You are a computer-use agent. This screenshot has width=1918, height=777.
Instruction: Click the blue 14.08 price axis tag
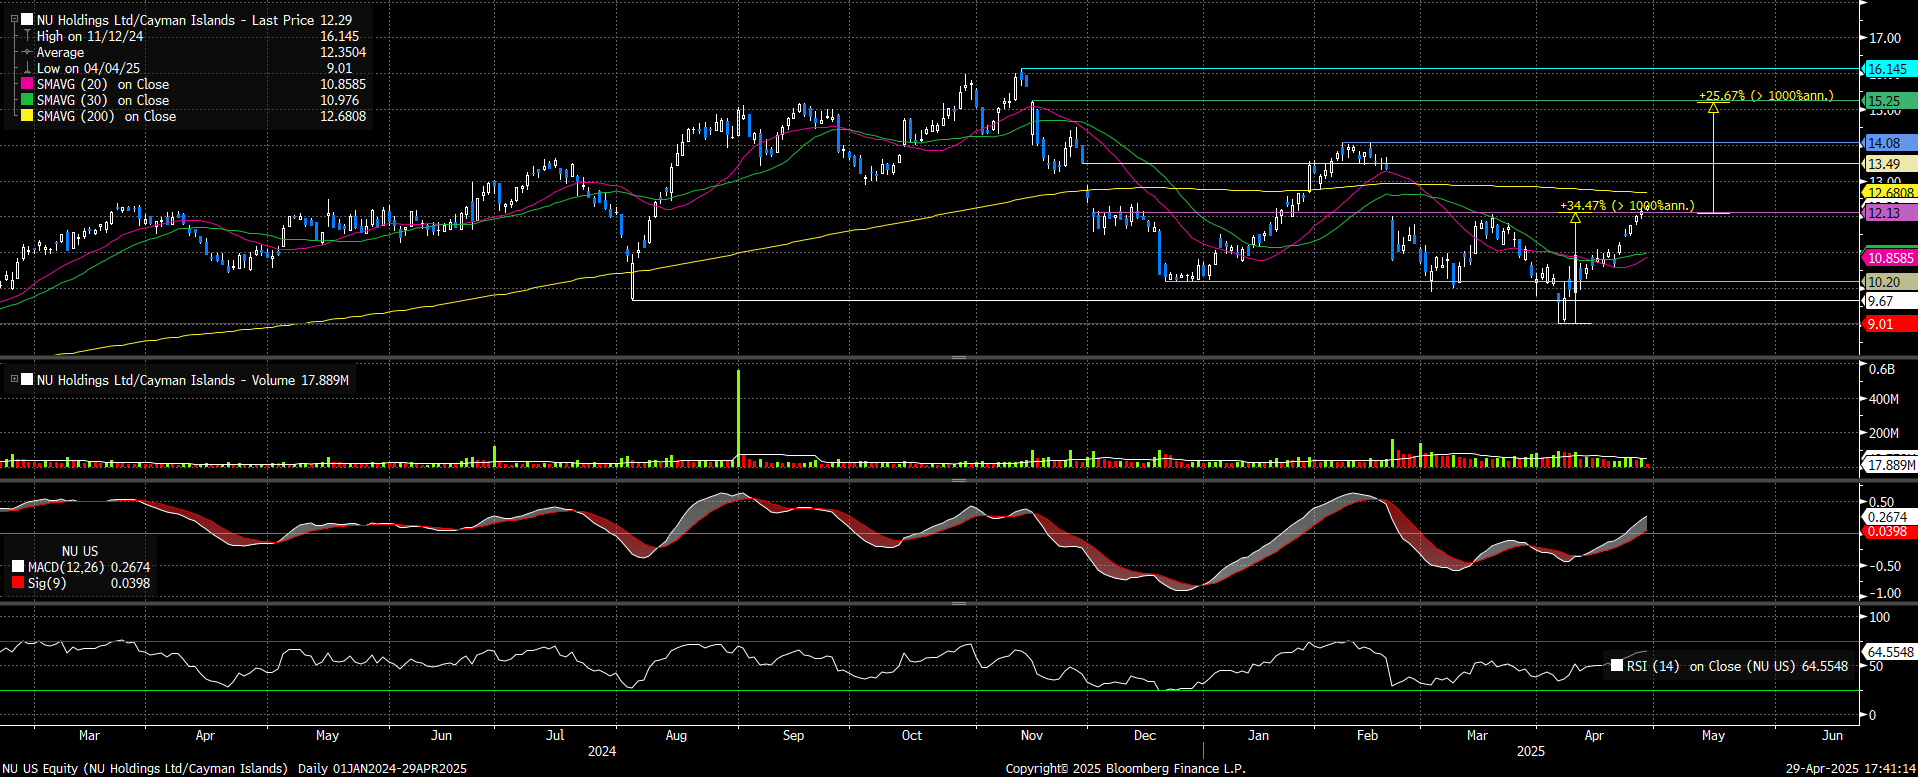click(1889, 143)
